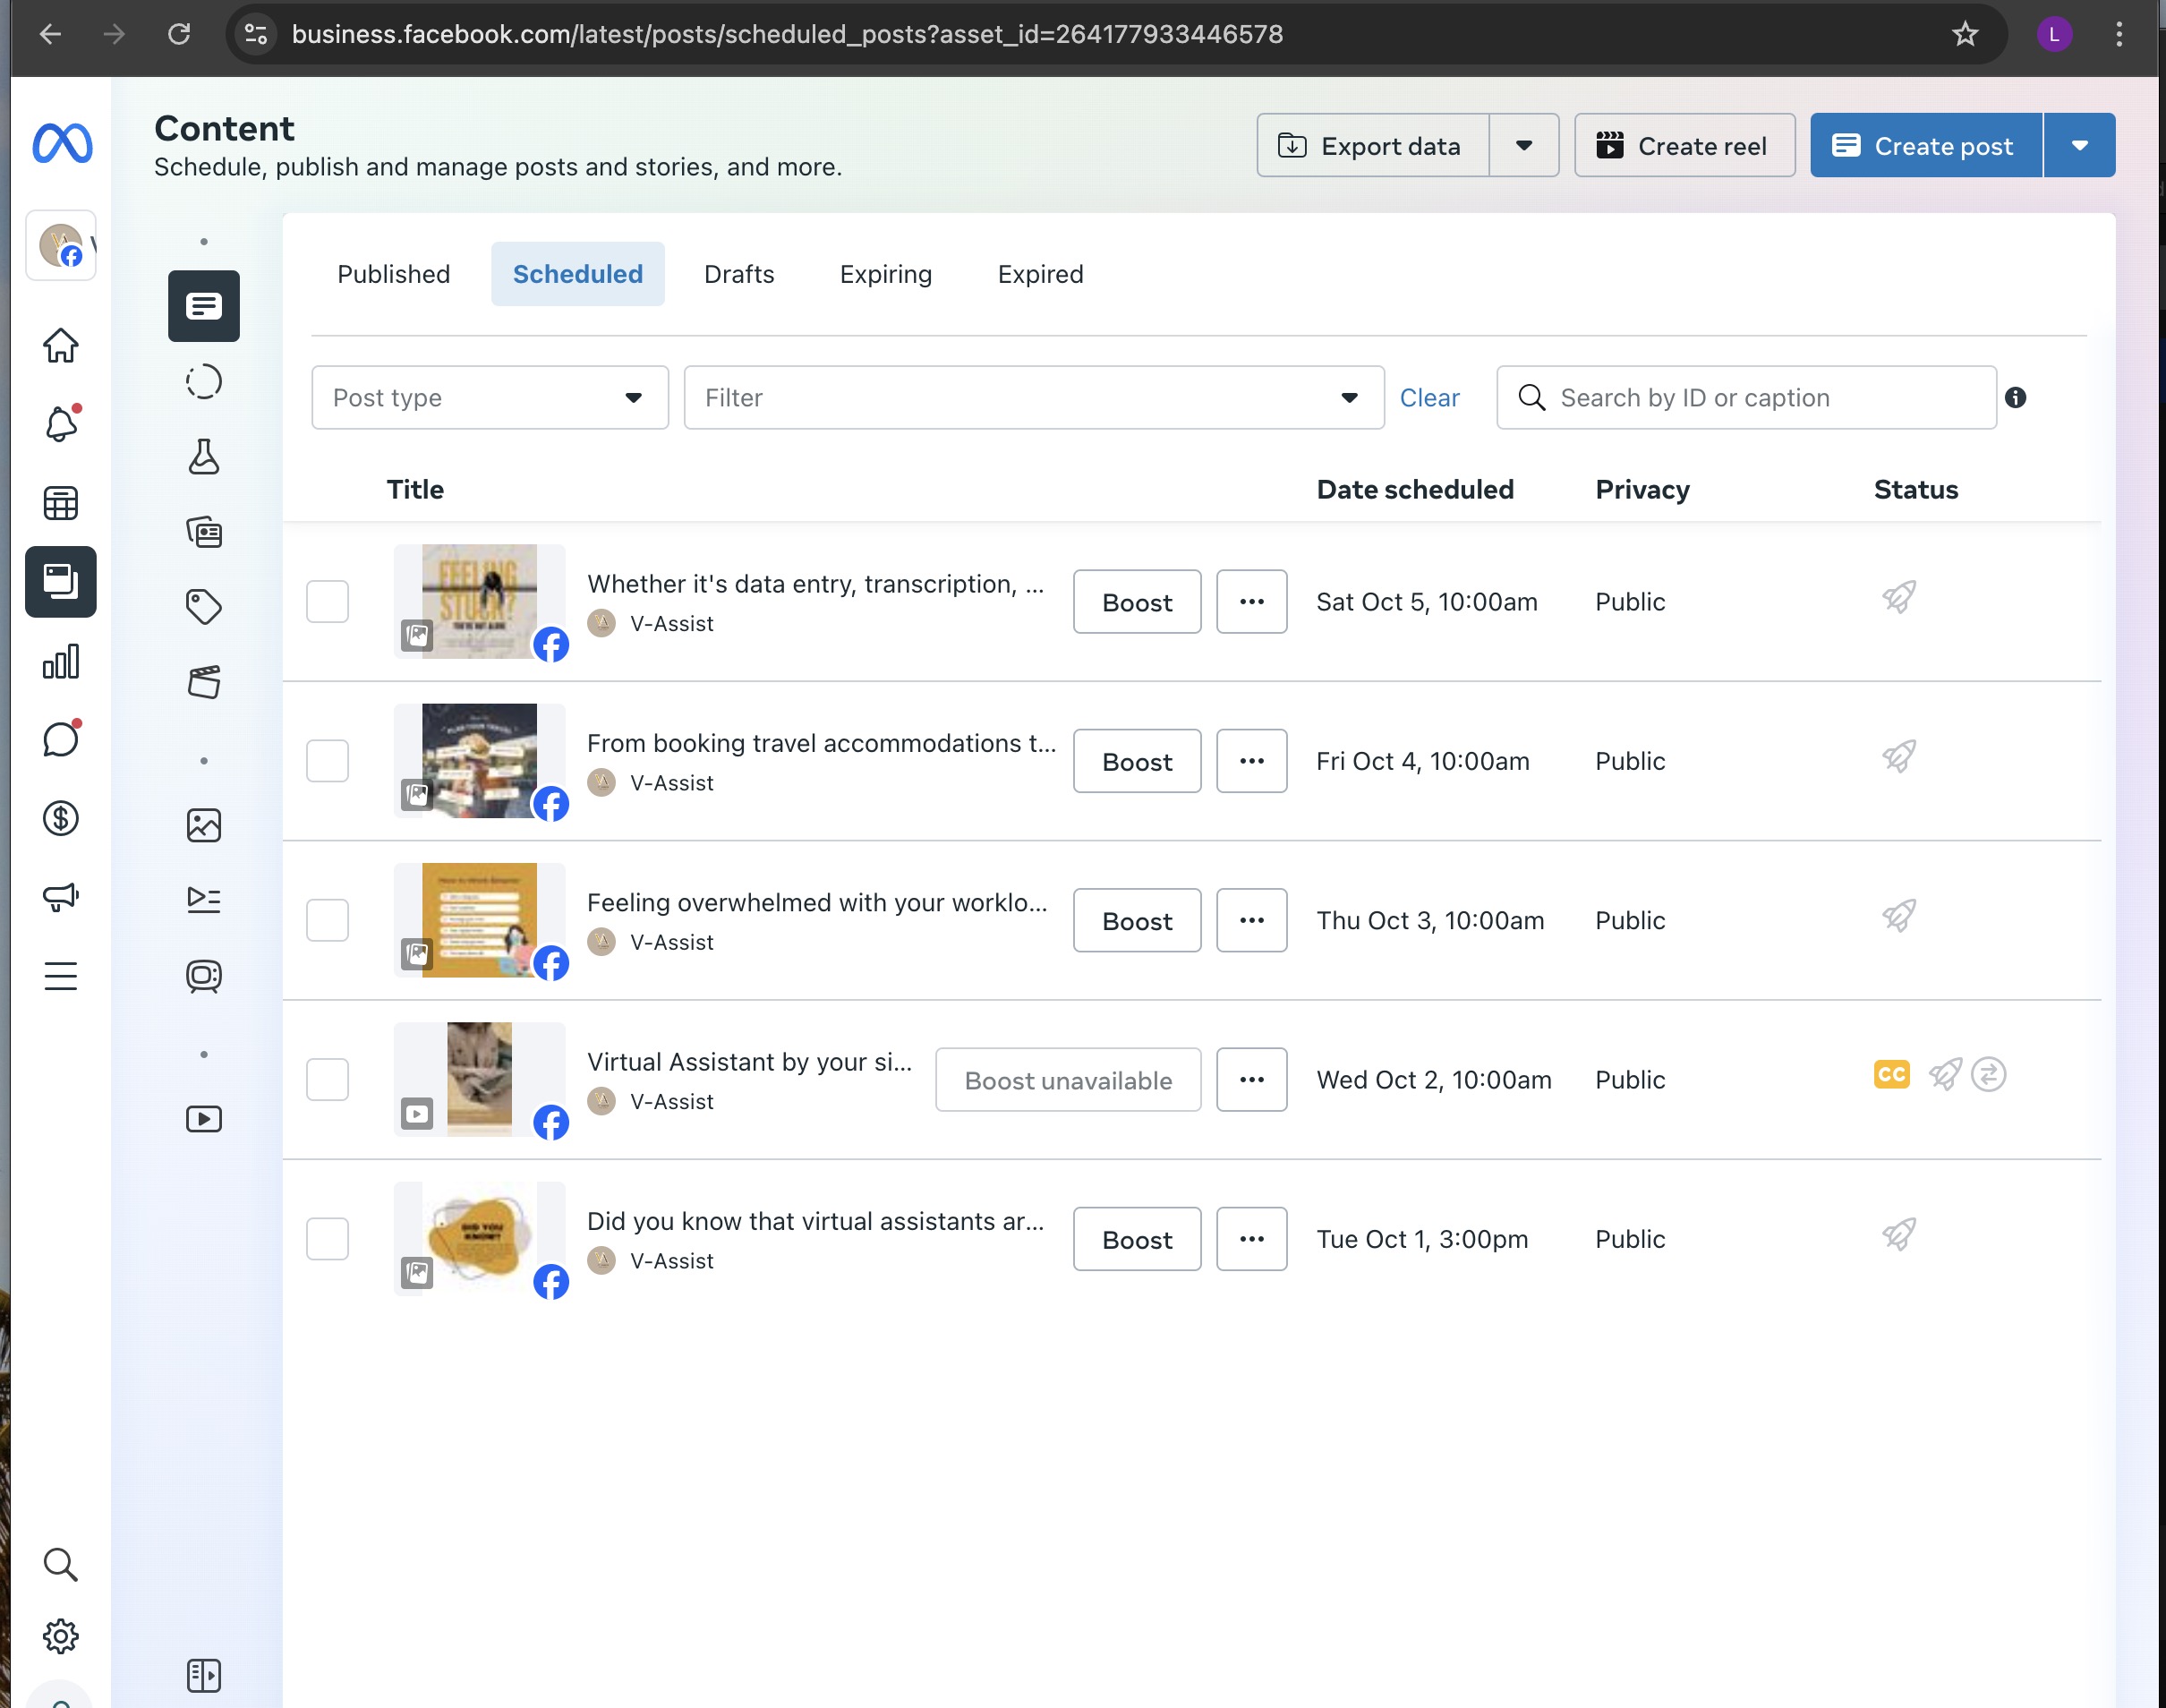Viewport: 2166px width, 1708px height.
Task: Switch to the Published tab
Action: point(393,274)
